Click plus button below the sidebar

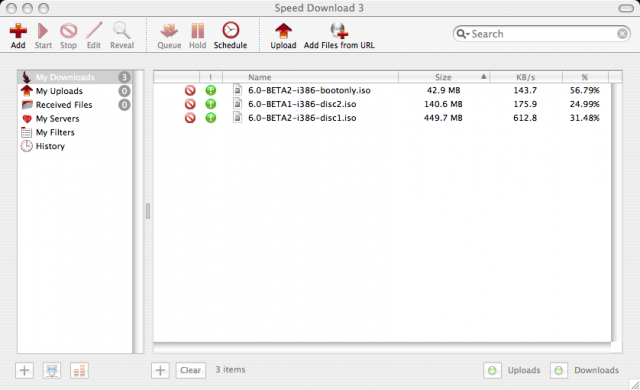24,370
